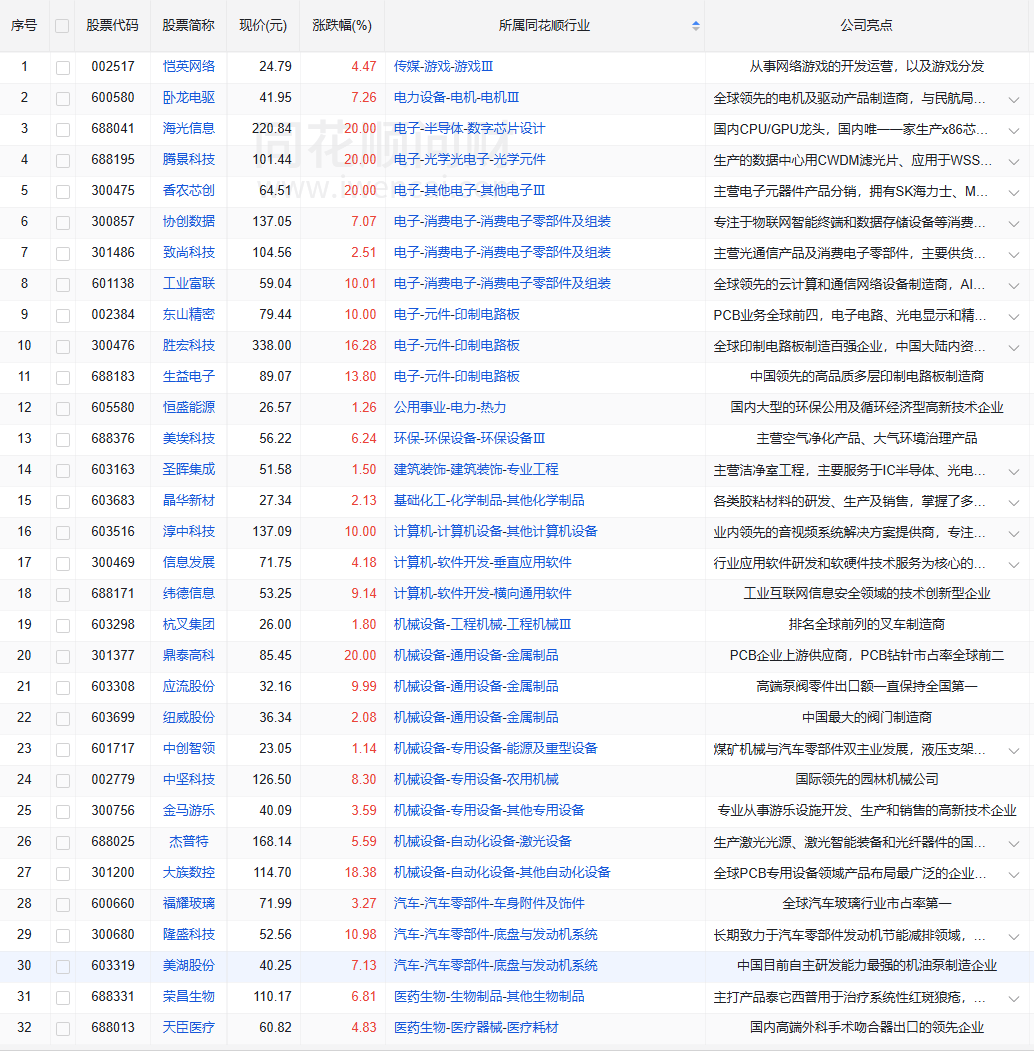The image size is (1034, 1051).
Task: Click stock code 601138 cell
Action: [x=112, y=284]
